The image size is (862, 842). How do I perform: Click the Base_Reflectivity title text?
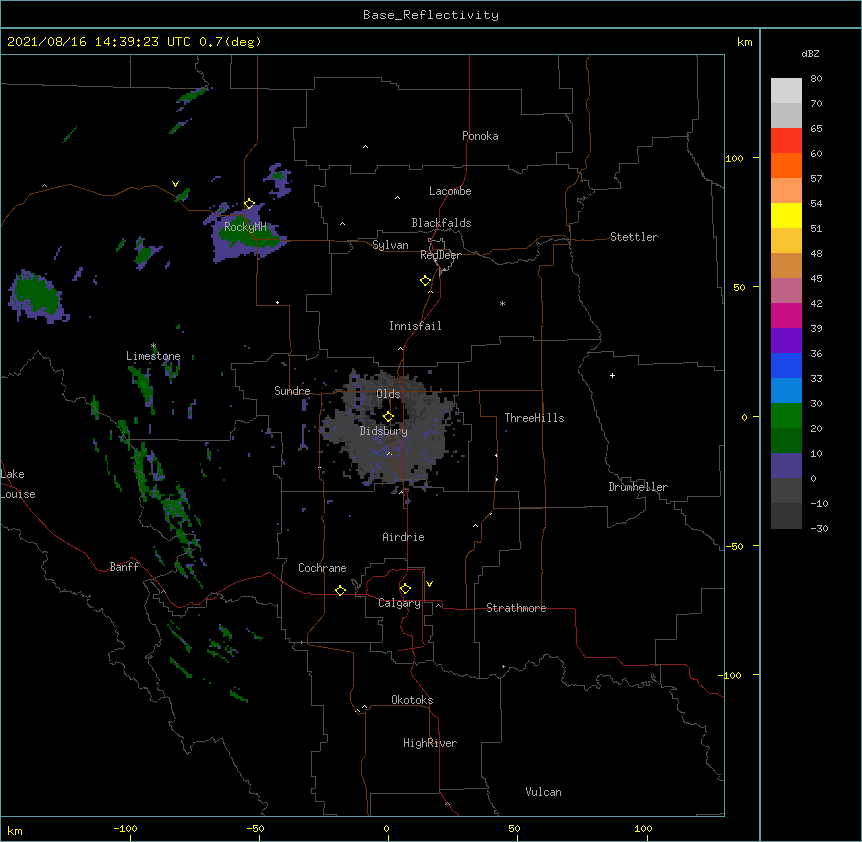point(431,15)
